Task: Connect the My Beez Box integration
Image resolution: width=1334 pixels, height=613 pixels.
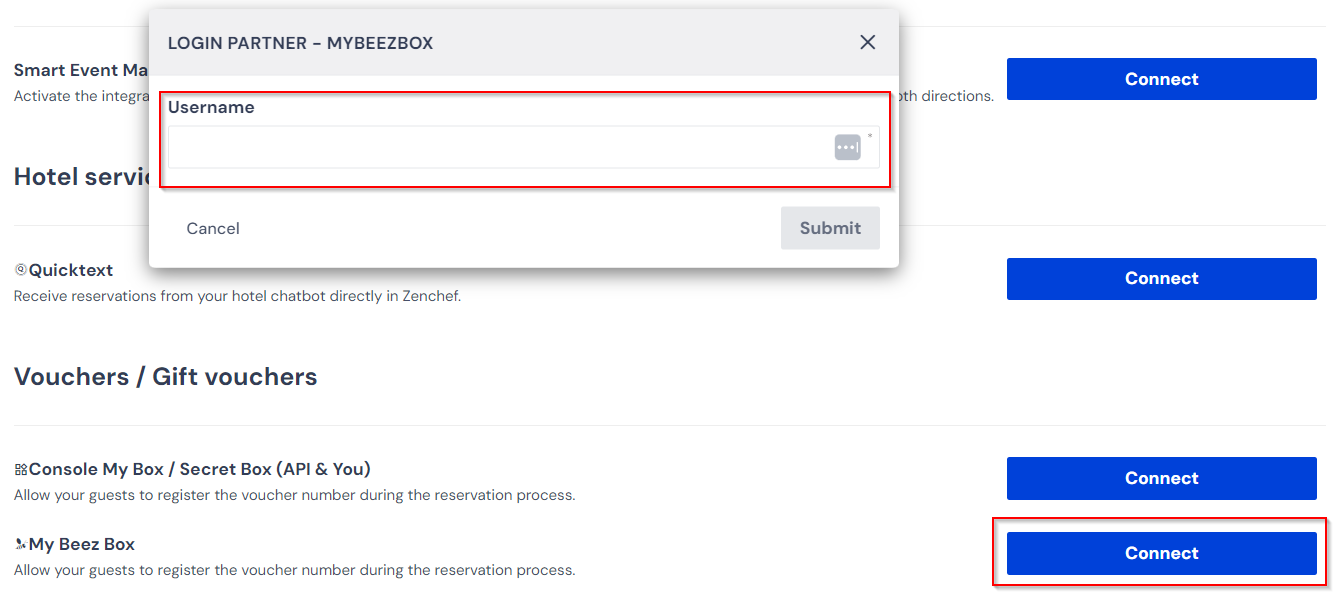Action: tap(1161, 553)
